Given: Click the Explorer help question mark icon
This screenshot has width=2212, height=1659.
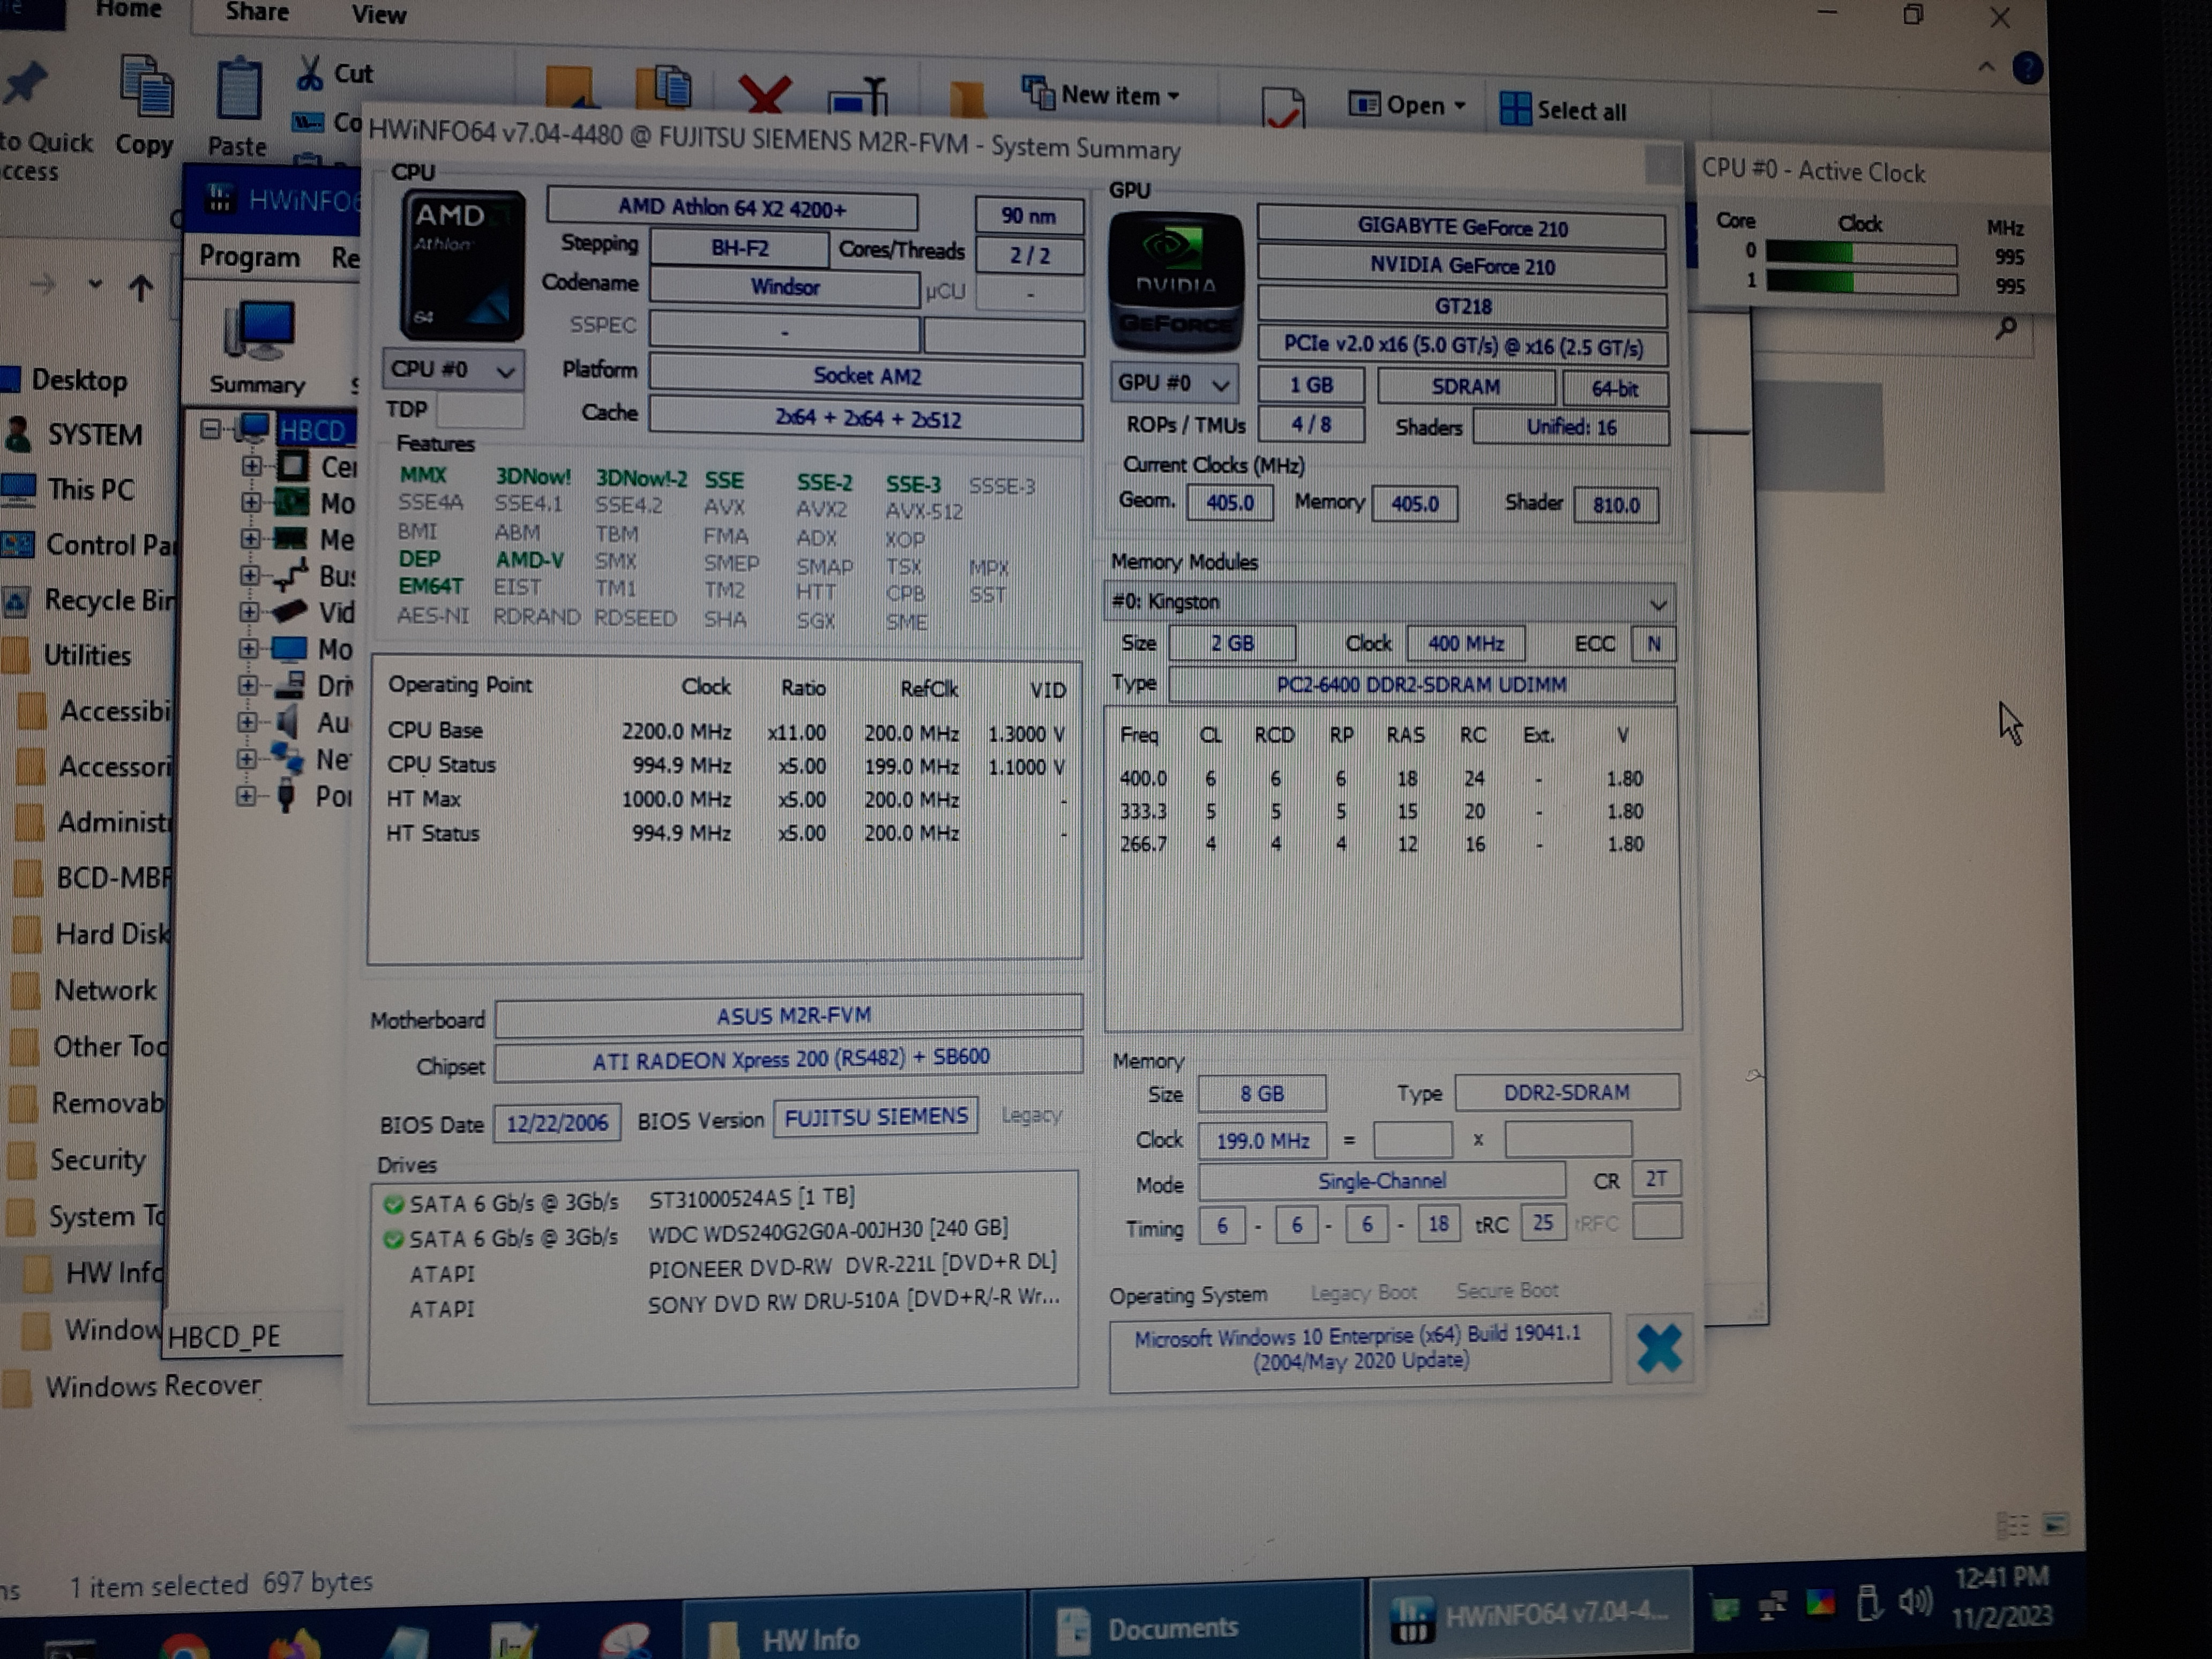Looking at the screenshot, I should (x=2028, y=68).
